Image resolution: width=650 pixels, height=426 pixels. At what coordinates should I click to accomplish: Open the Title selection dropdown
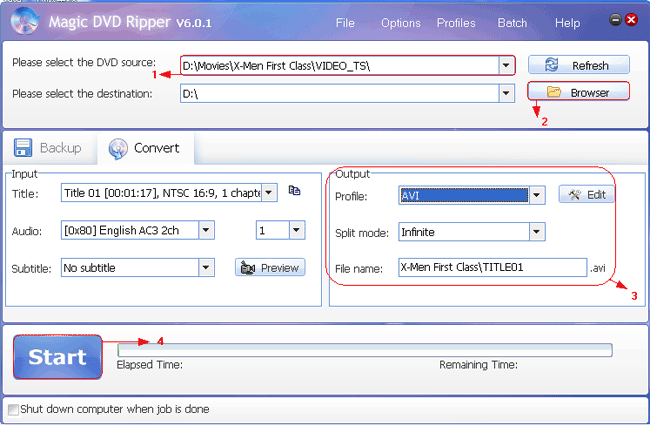[269, 193]
